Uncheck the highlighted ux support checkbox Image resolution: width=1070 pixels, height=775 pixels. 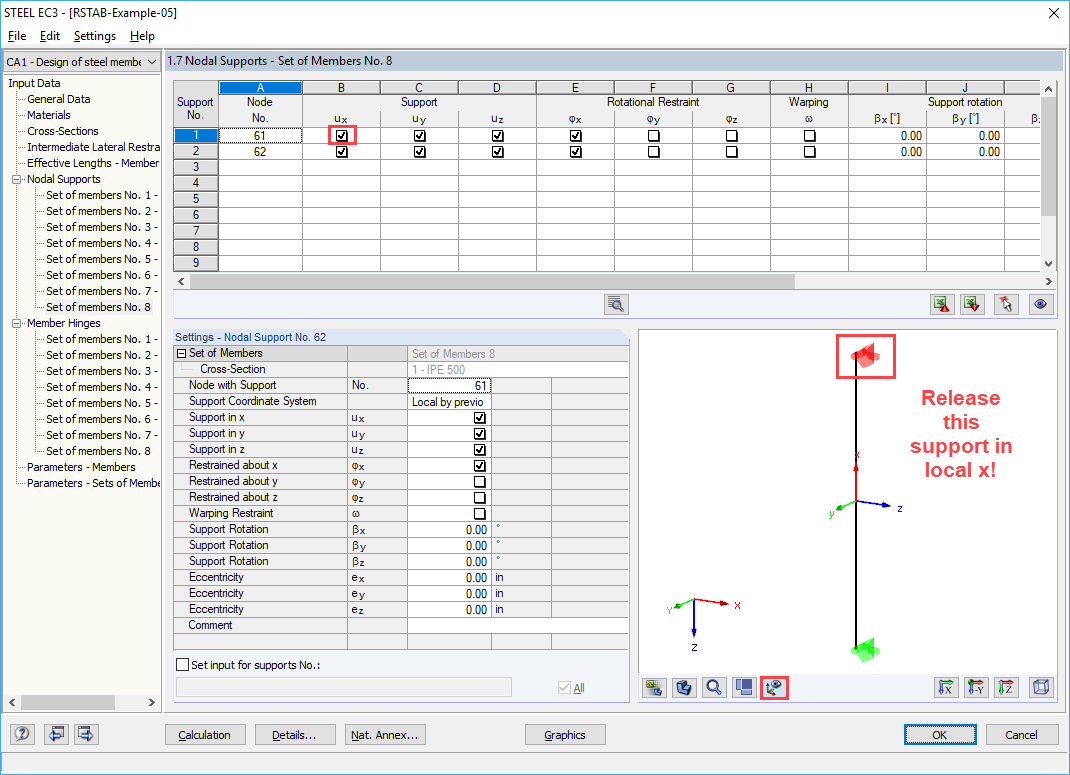tap(341, 135)
